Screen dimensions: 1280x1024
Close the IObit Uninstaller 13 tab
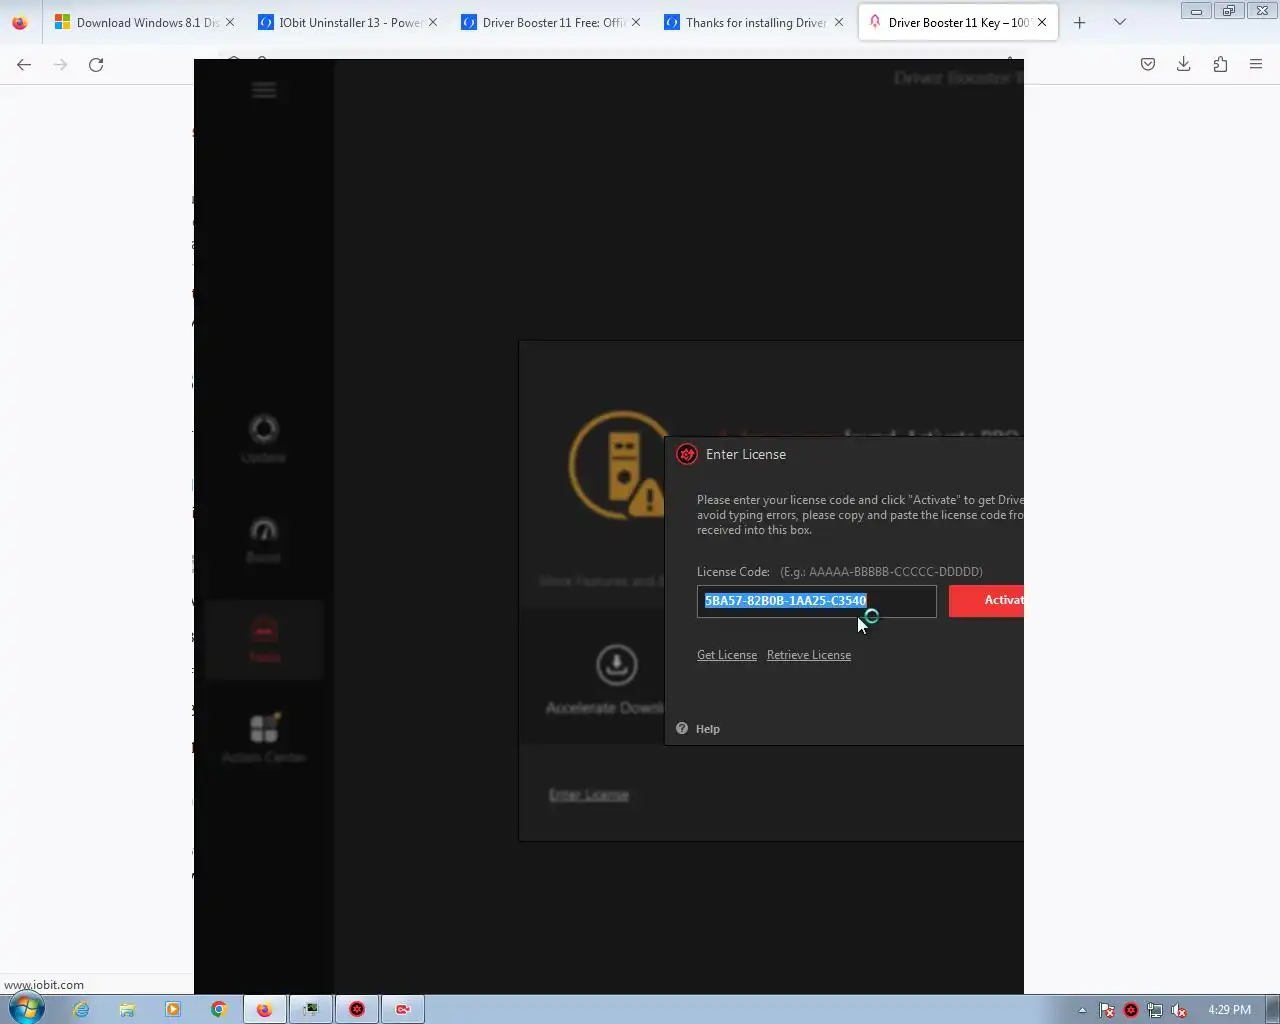(433, 22)
